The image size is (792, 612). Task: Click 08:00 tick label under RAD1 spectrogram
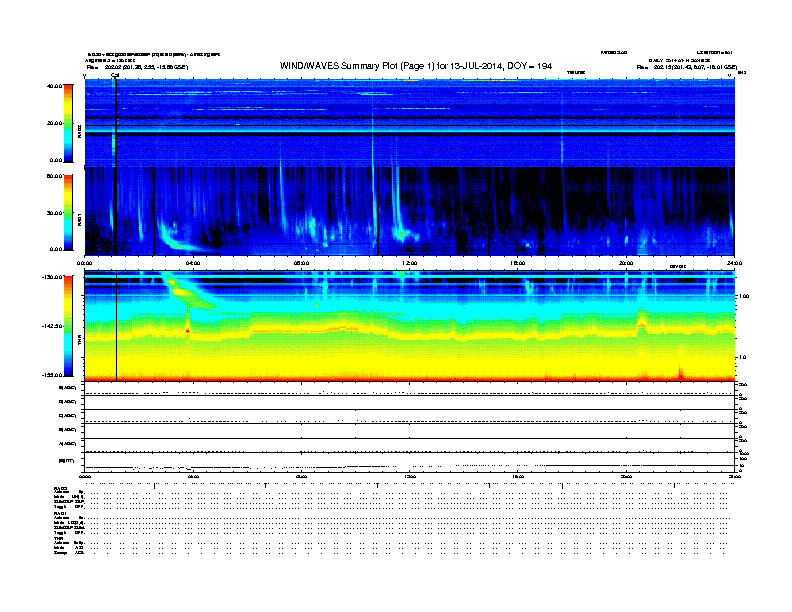pos(301,263)
